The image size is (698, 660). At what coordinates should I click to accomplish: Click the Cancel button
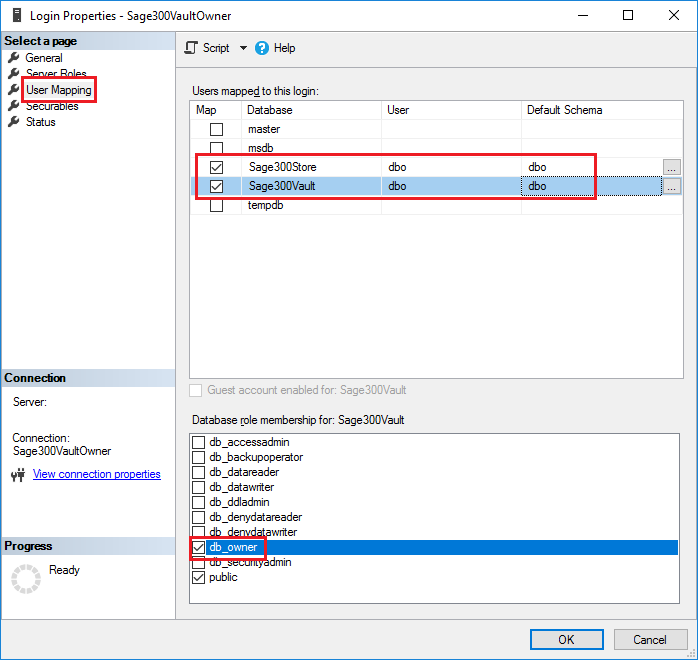[x=650, y=640]
